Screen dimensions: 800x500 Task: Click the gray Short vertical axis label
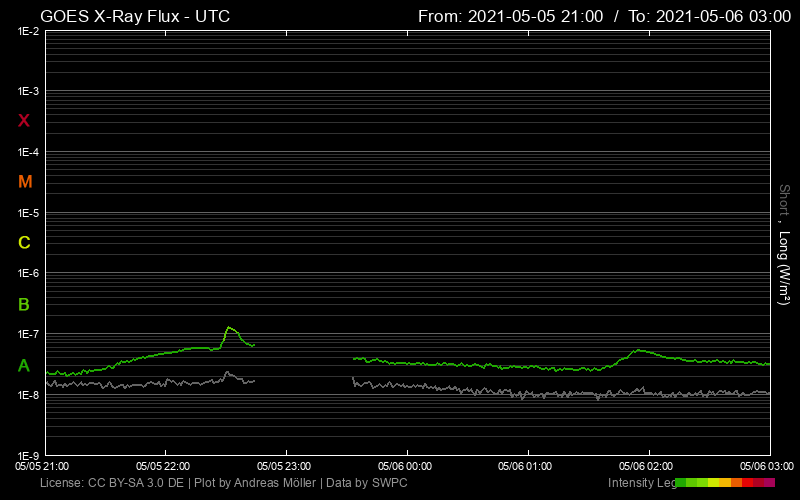click(x=784, y=200)
